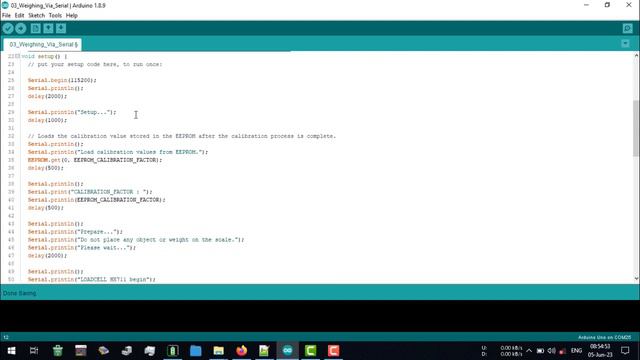Open the Tools menu
Viewport: 640px width, 360px height.
point(55,16)
